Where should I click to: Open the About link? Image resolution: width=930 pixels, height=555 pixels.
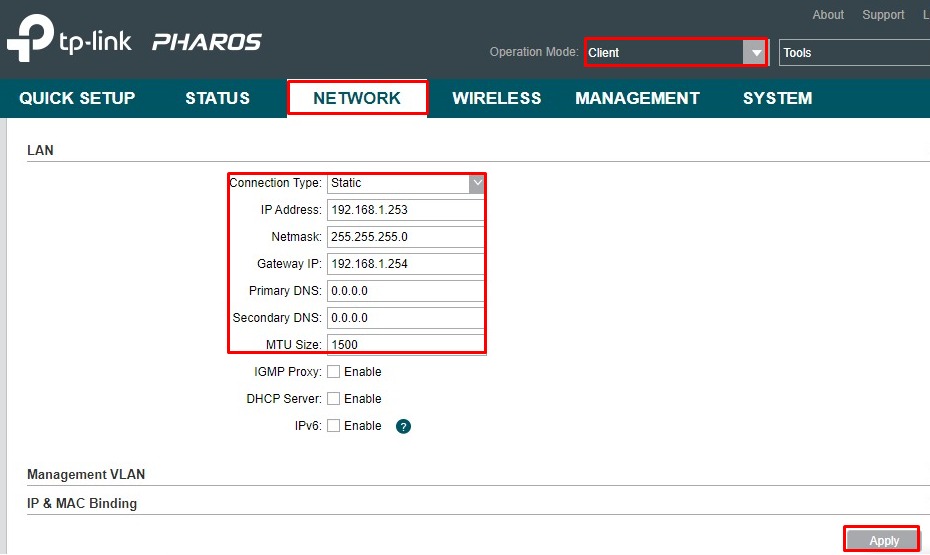click(x=828, y=15)
